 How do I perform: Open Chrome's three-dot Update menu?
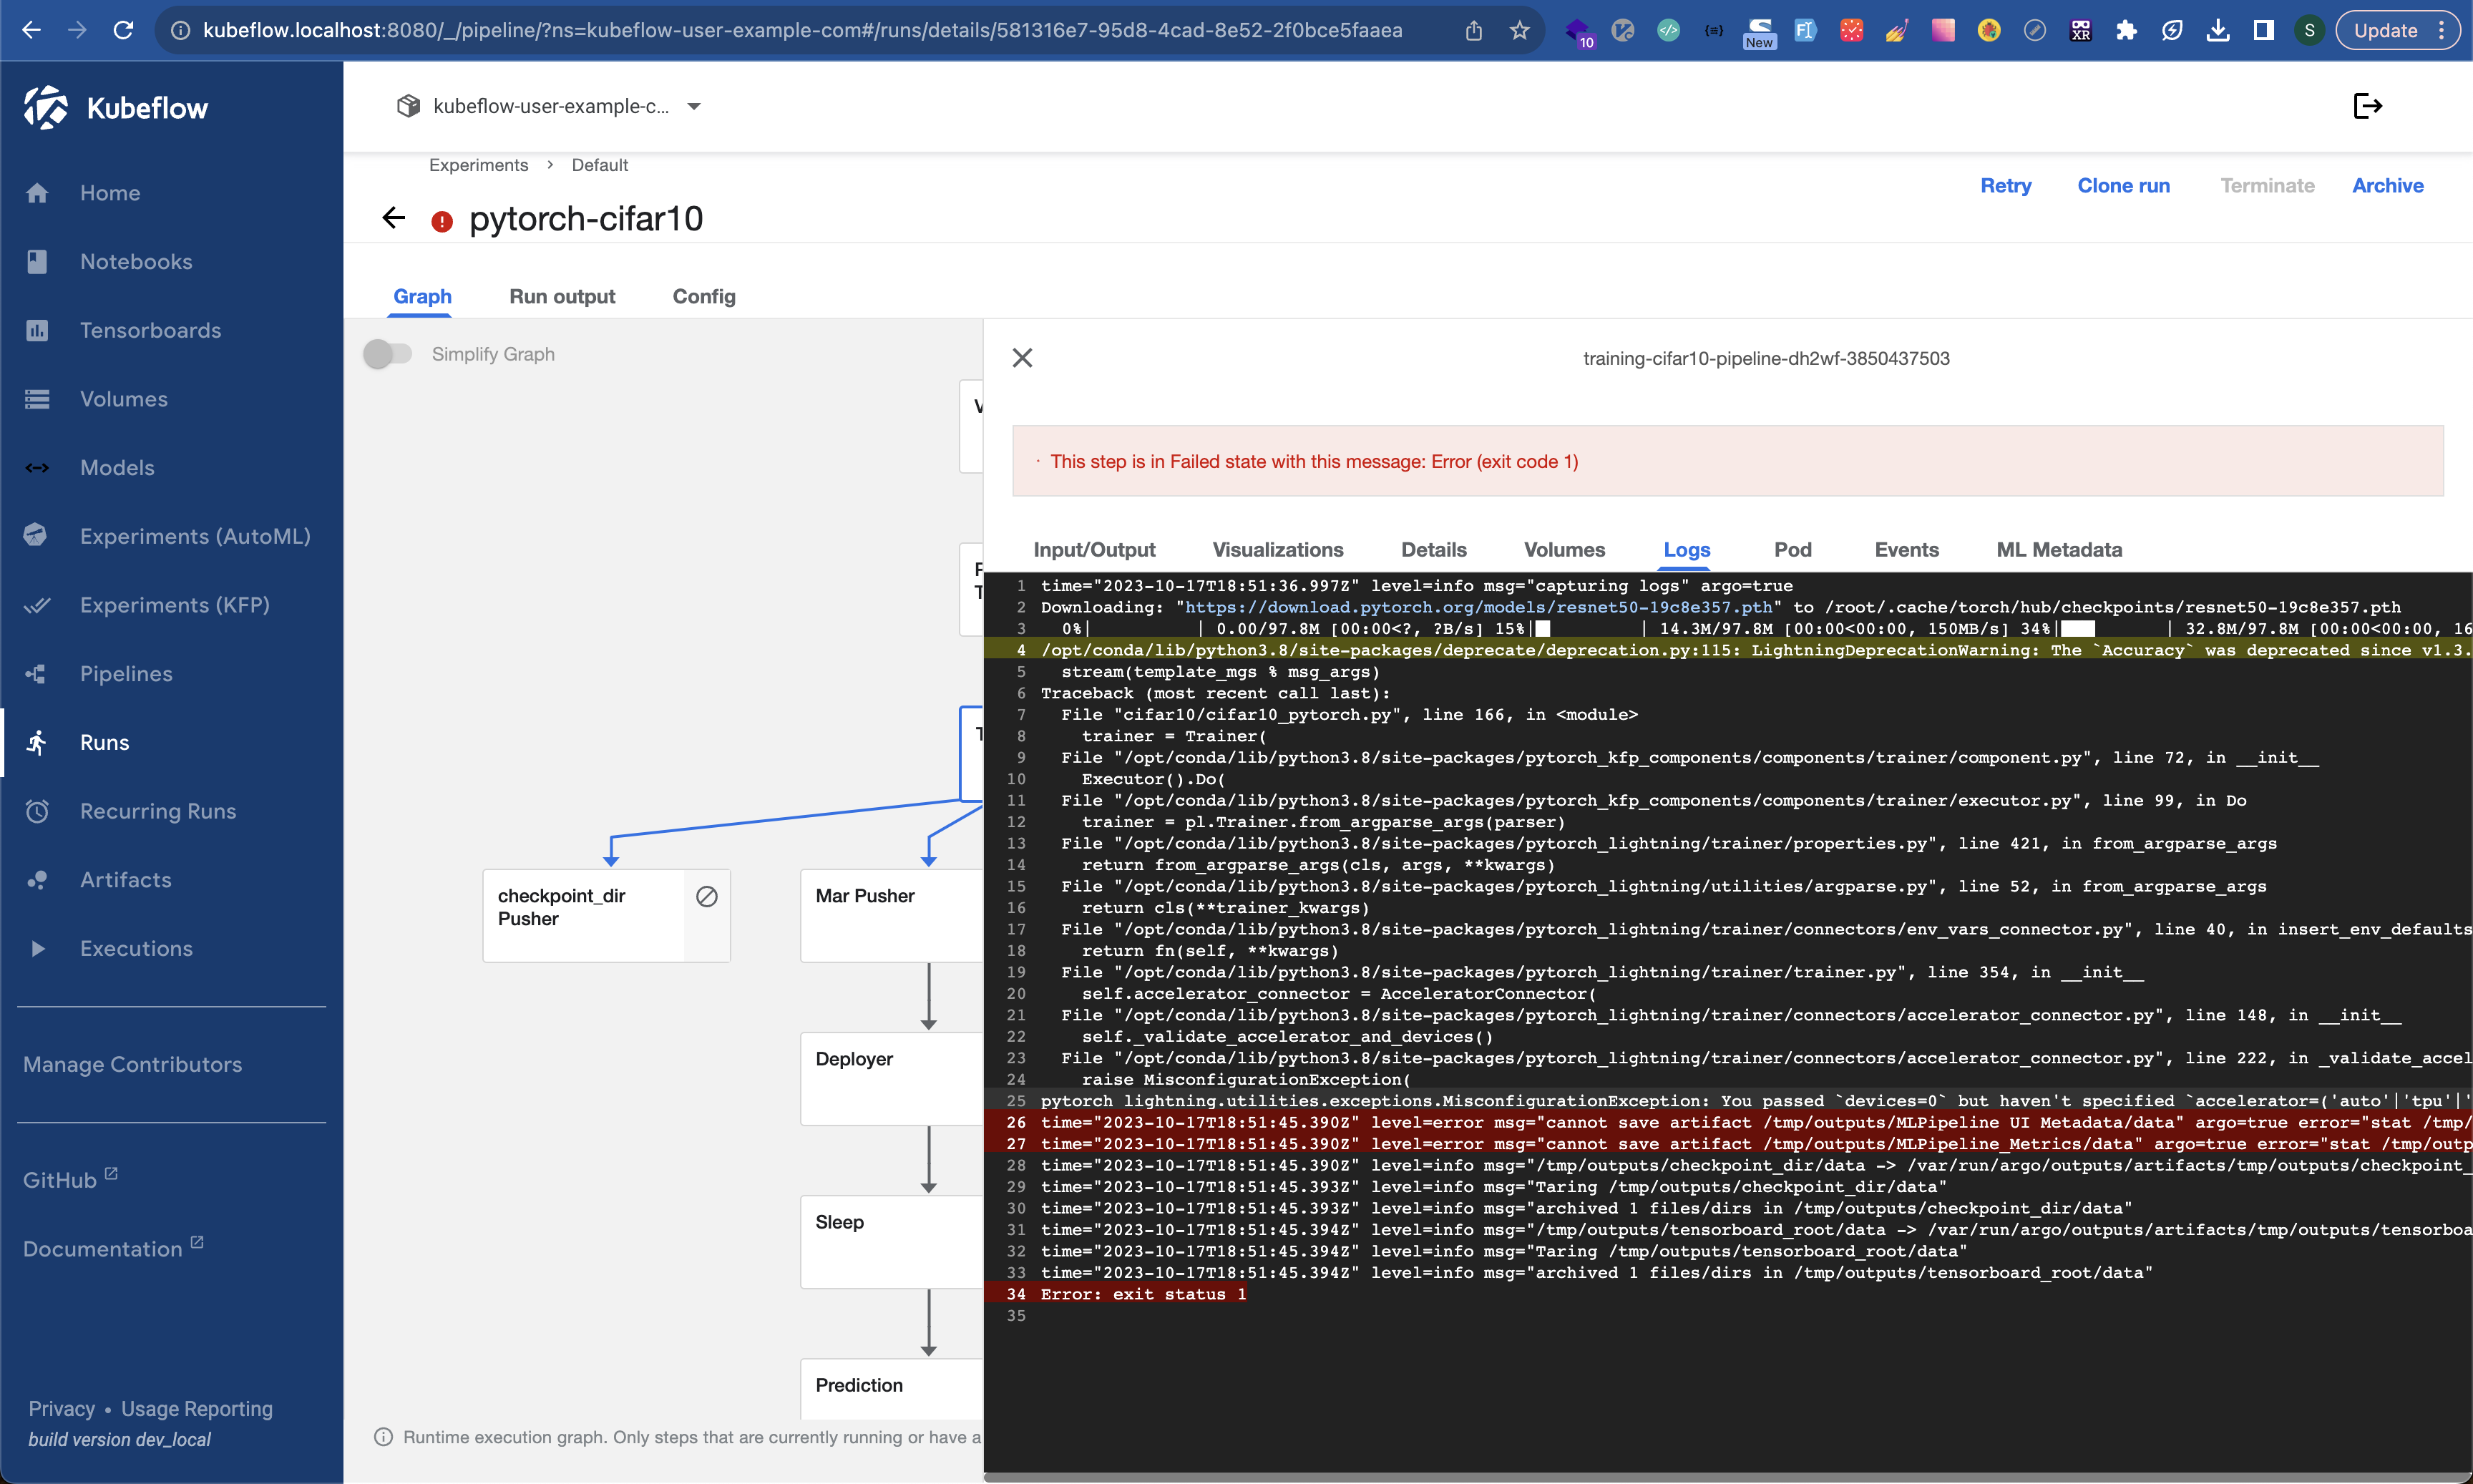click(2442, 30)
